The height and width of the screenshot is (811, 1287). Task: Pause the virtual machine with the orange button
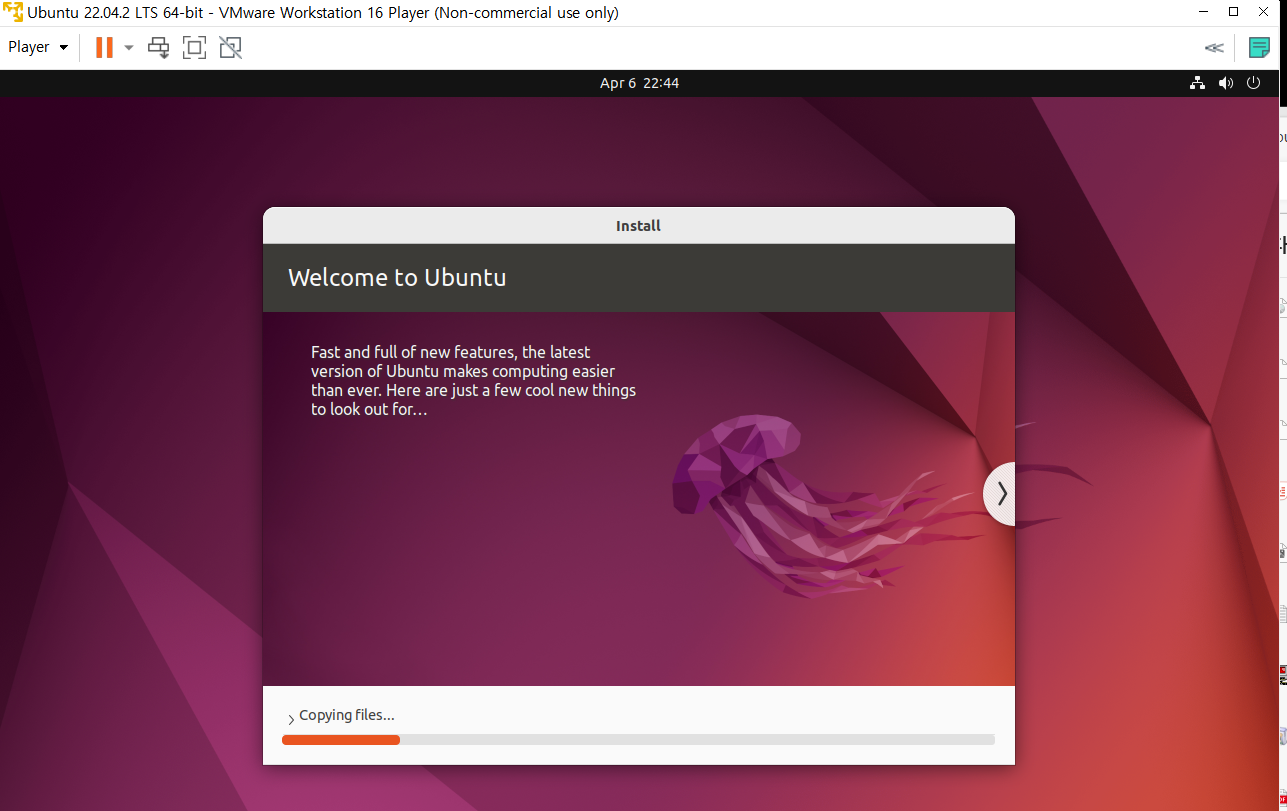click(x=104, y=47)
